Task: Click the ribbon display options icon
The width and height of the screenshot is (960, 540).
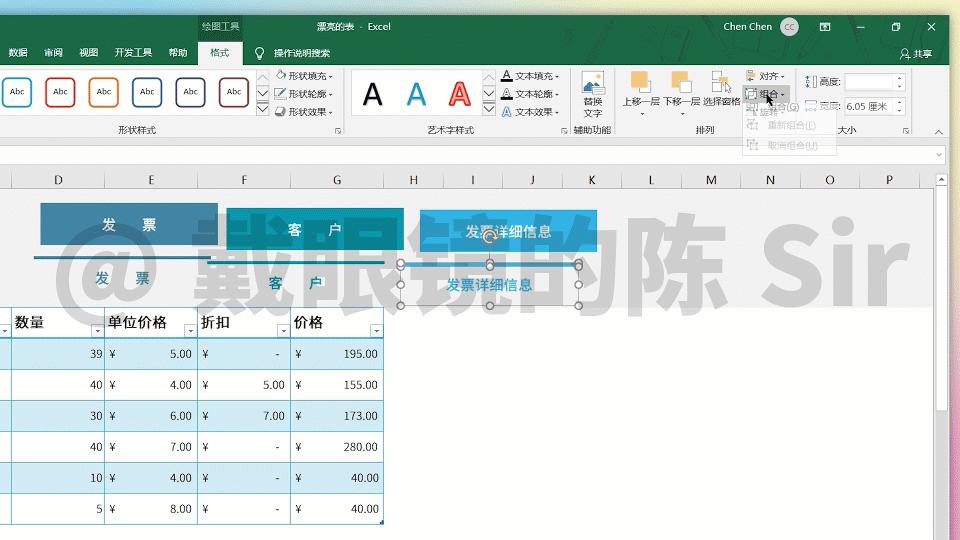Action: 825,27
